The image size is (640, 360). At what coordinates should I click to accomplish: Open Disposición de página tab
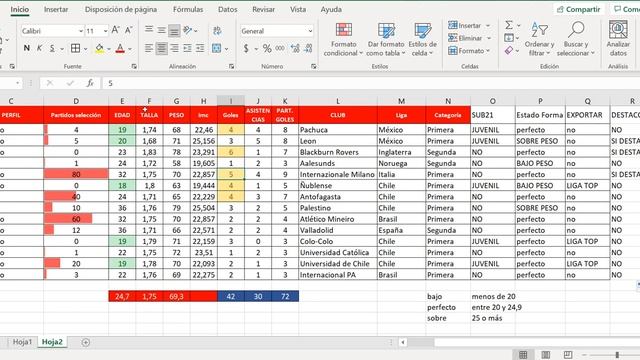tap(121, 9)
